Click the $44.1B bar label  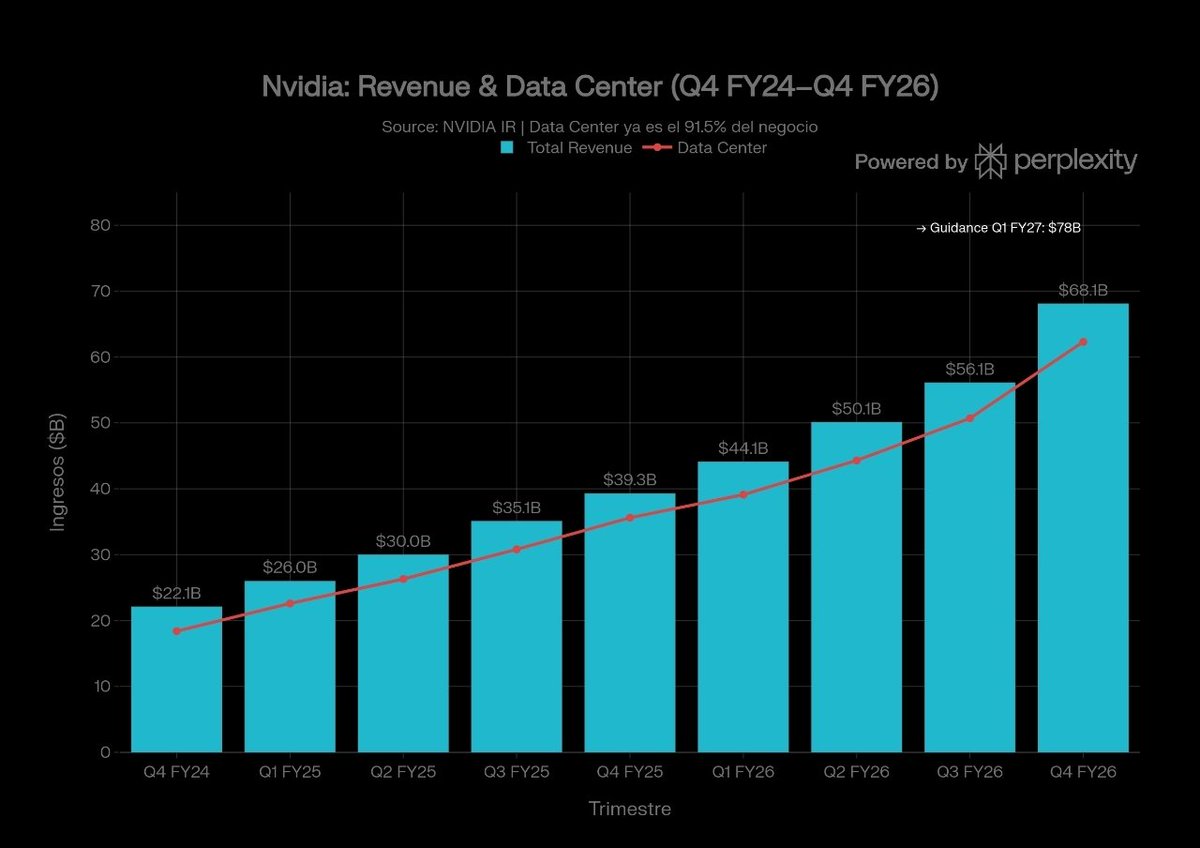click(743, 449)
